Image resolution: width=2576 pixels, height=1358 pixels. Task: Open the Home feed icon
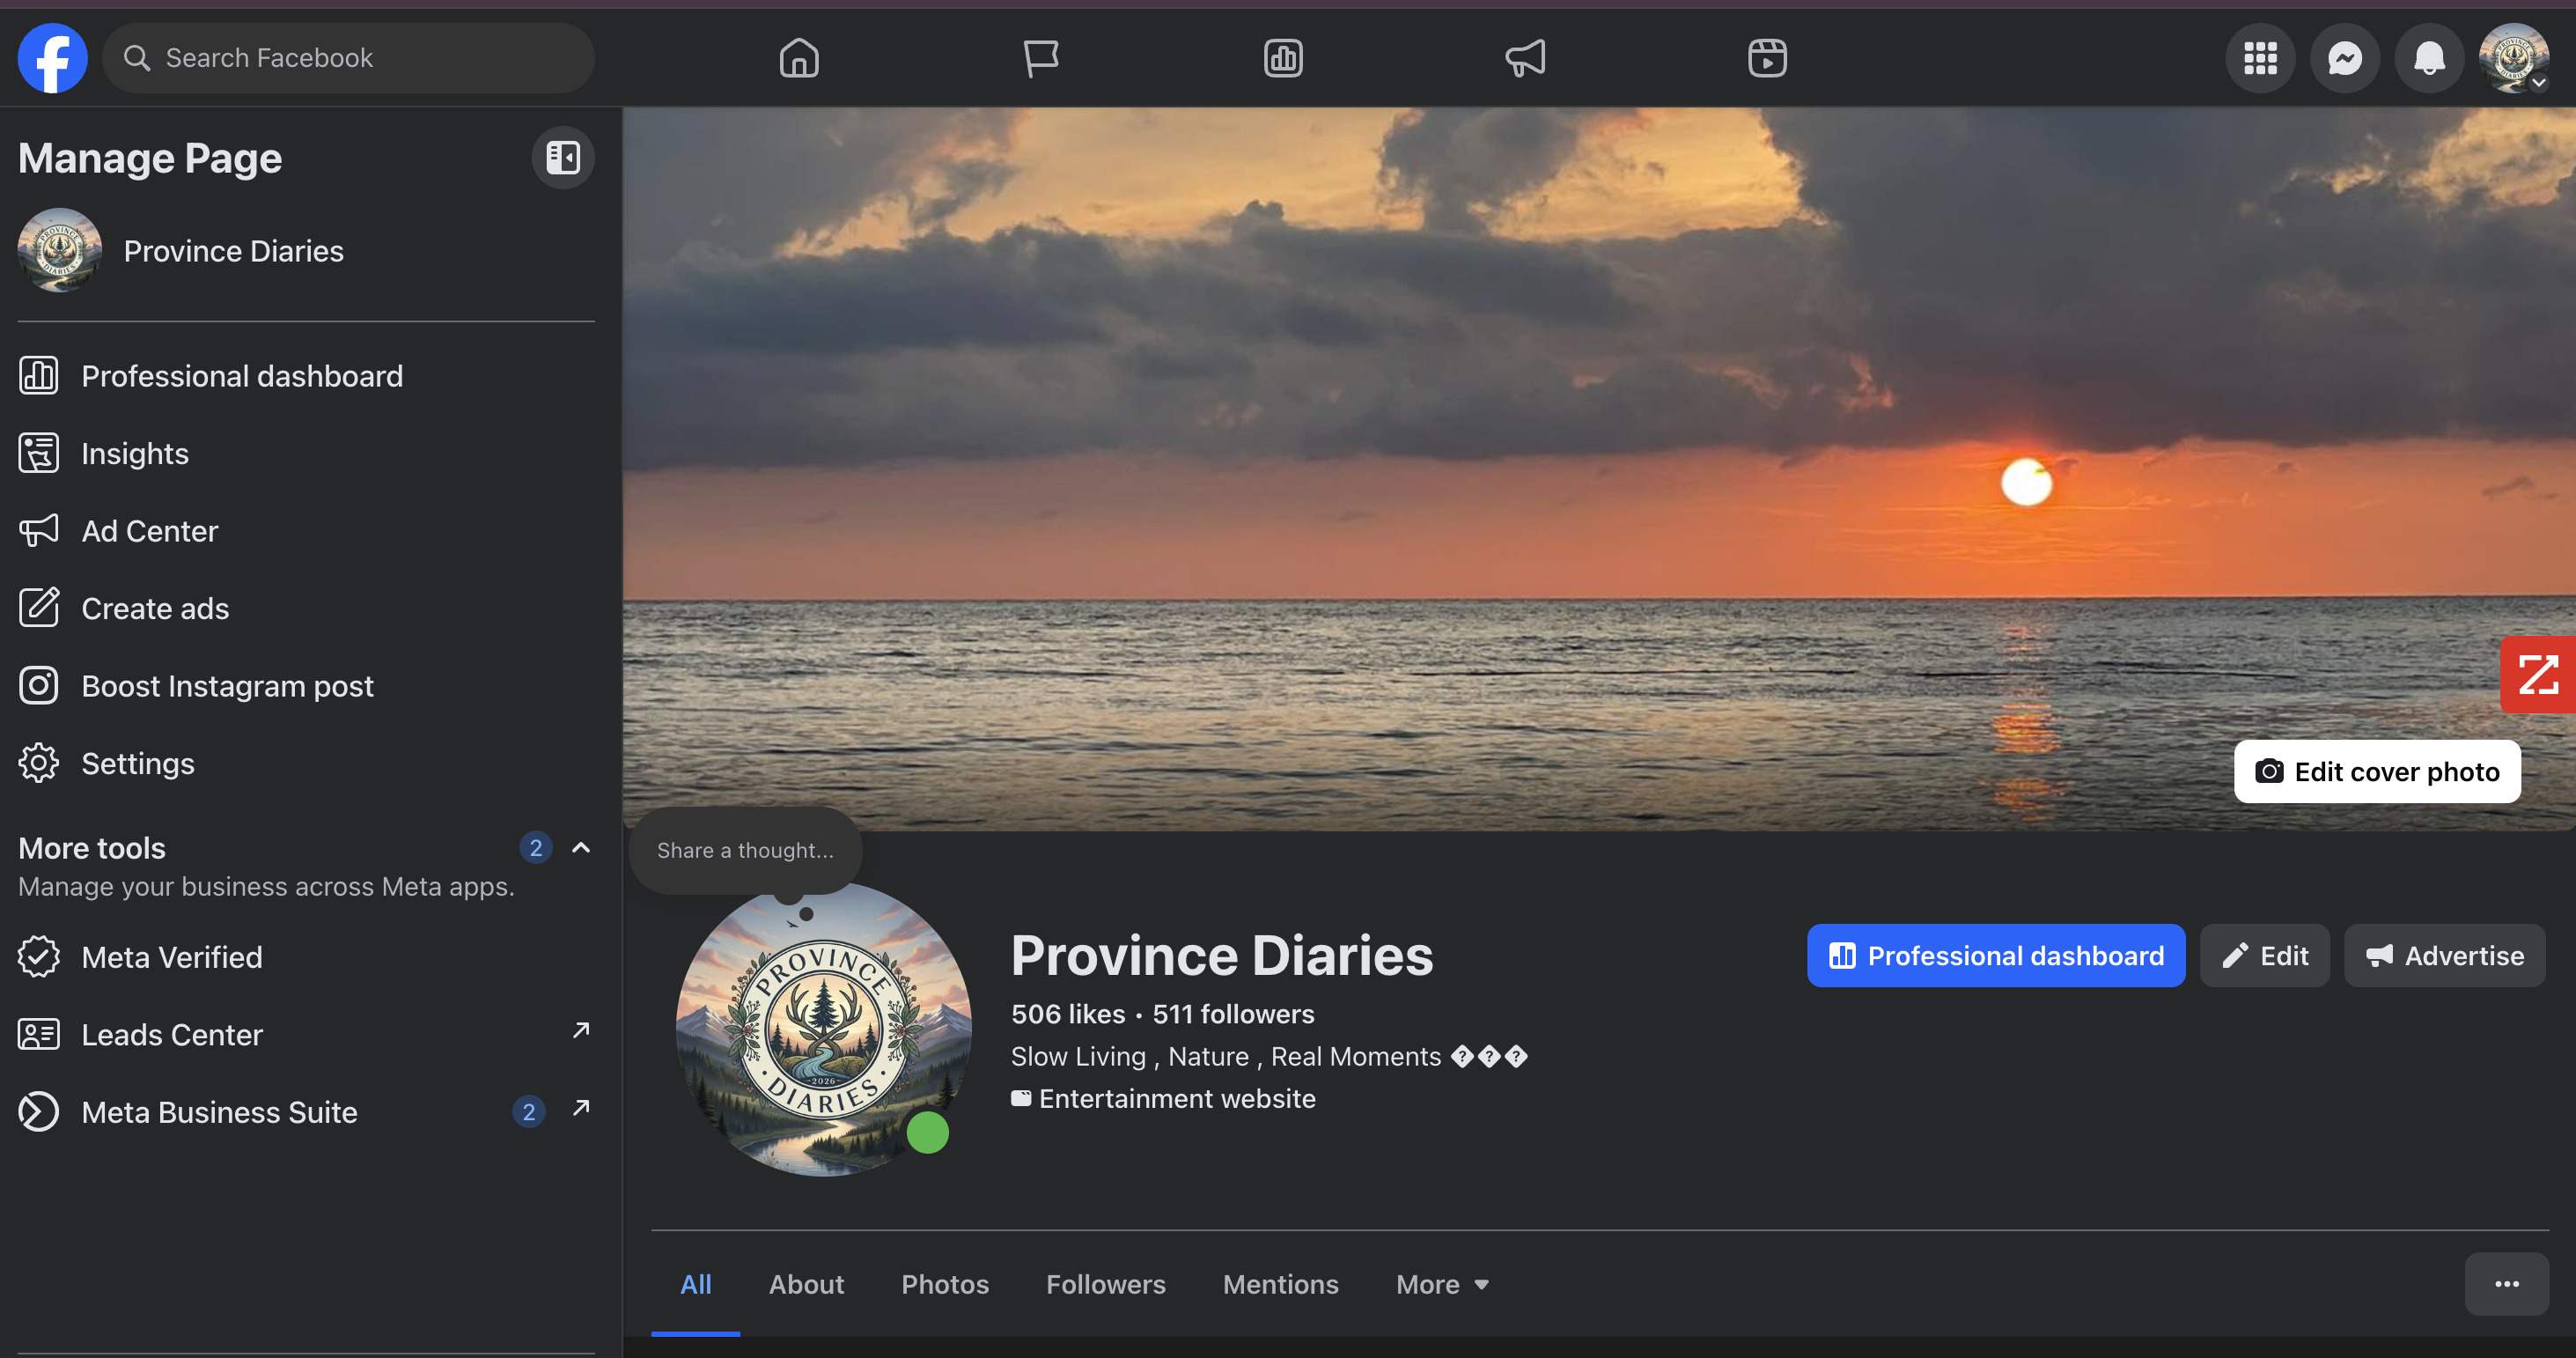[798, 58]
